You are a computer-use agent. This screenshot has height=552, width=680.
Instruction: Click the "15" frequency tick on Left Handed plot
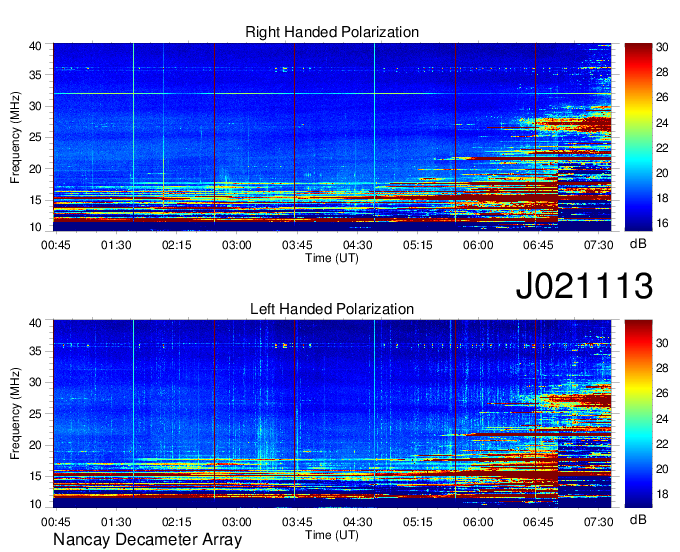click(x=35, y=476)
